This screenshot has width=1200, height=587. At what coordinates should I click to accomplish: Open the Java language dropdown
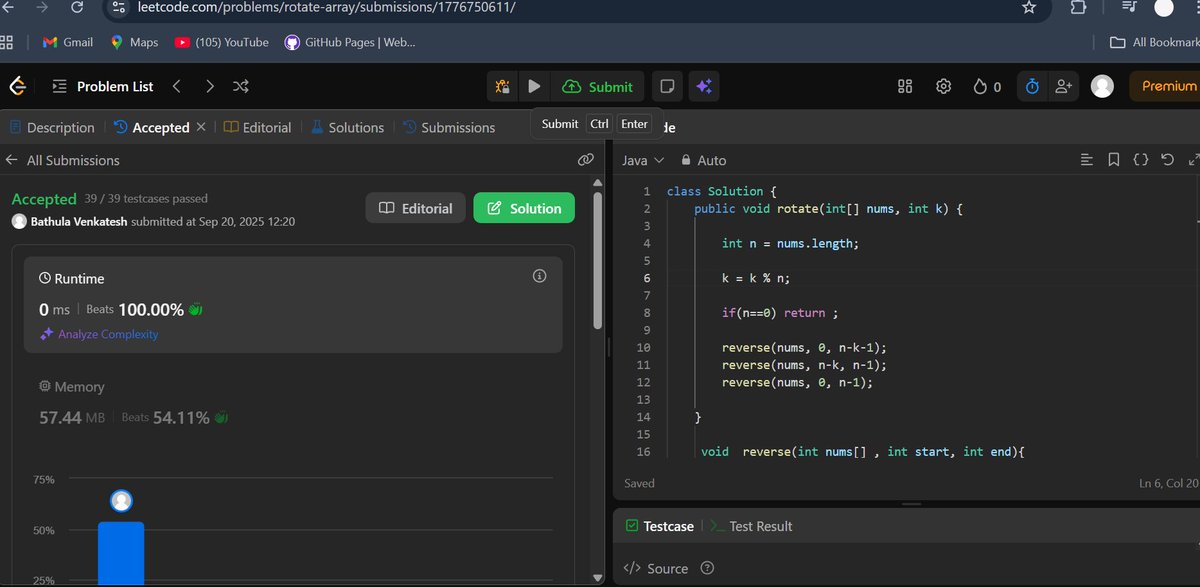(x=643, y=160)
